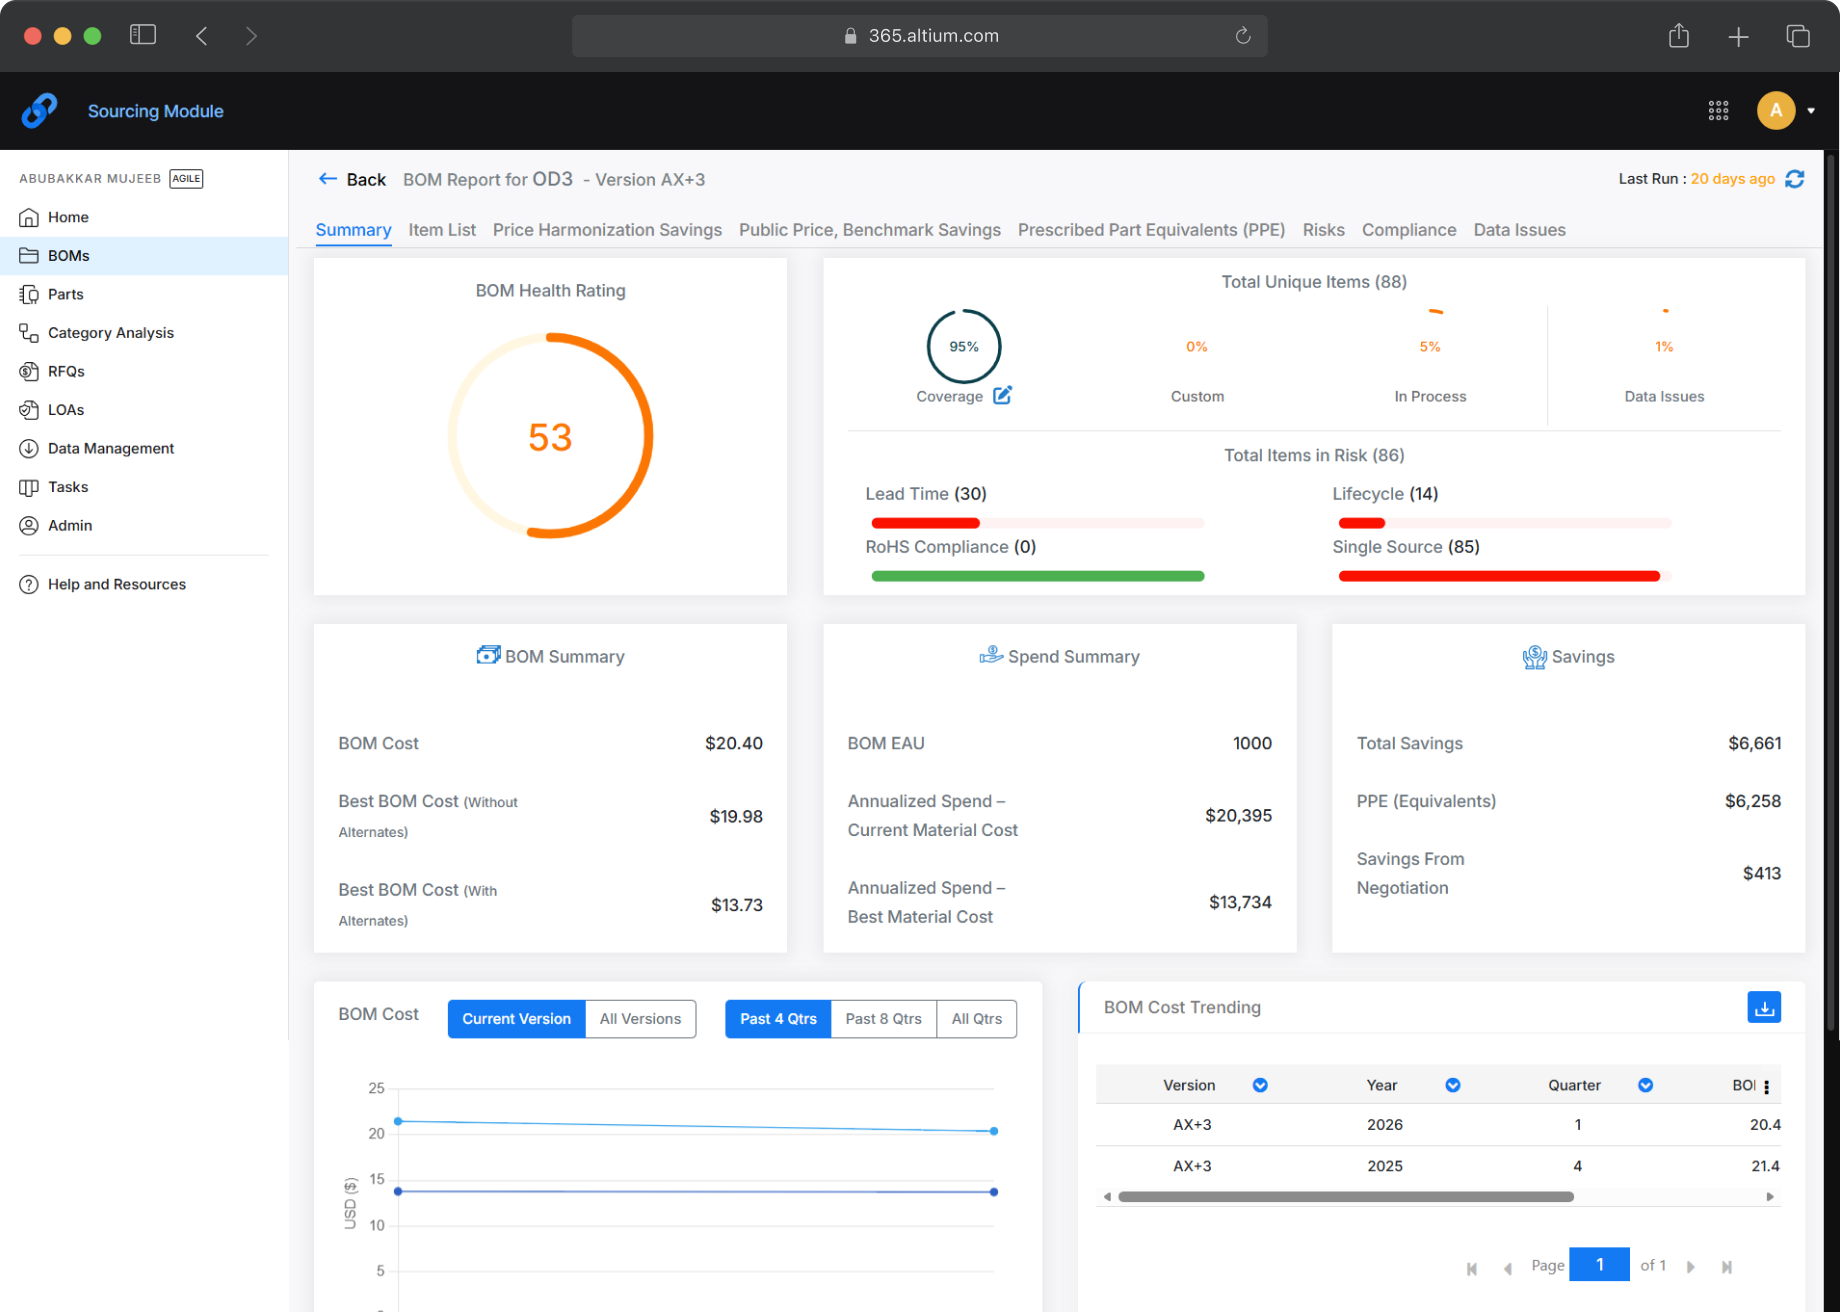1840x1312 pixels.
Task: Click the refresh icon beside Last Run
Action: point(1795,179)
